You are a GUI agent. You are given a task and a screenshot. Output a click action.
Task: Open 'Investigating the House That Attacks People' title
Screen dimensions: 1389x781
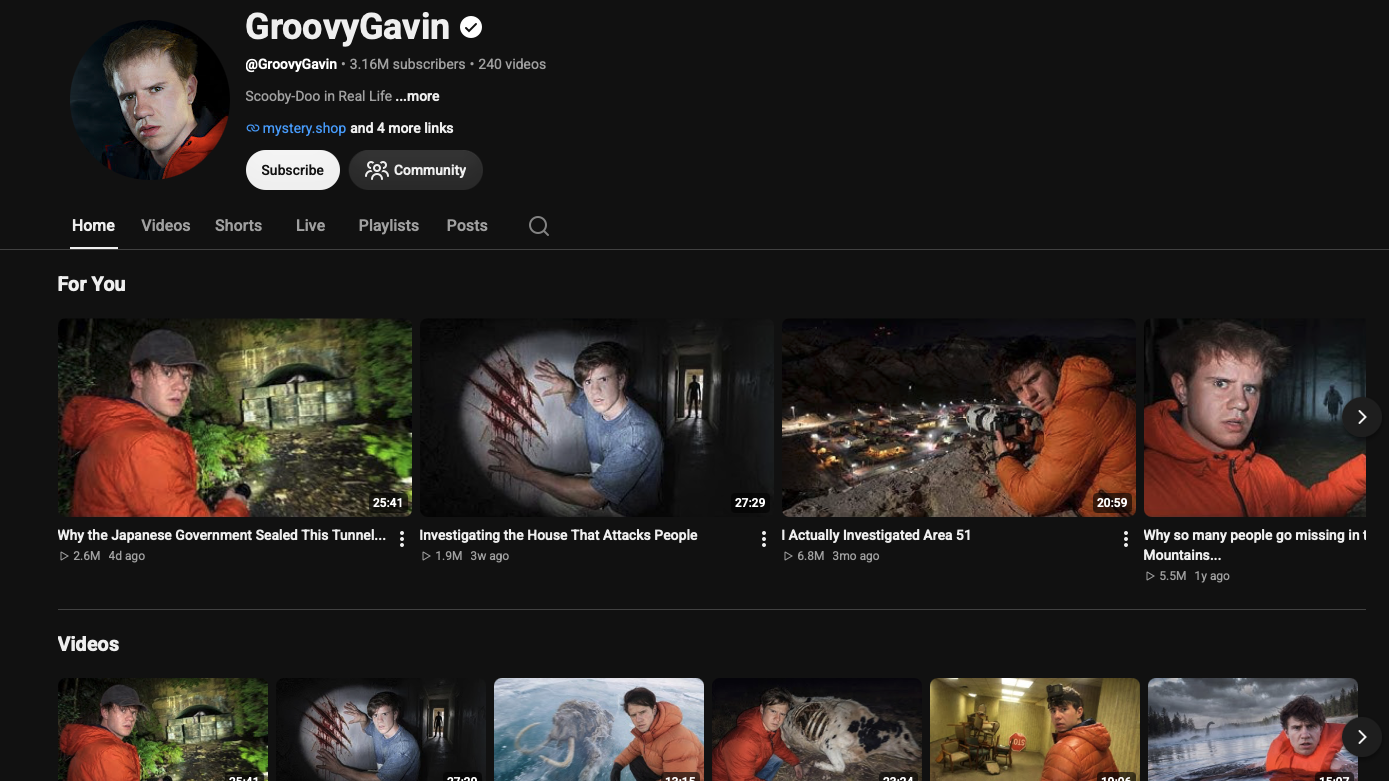(x=558, y=535)
